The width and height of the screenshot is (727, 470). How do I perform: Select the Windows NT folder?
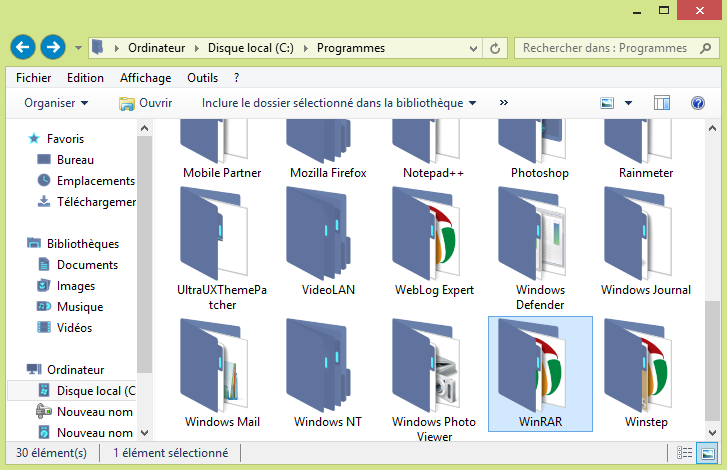[x=328, y=374]
